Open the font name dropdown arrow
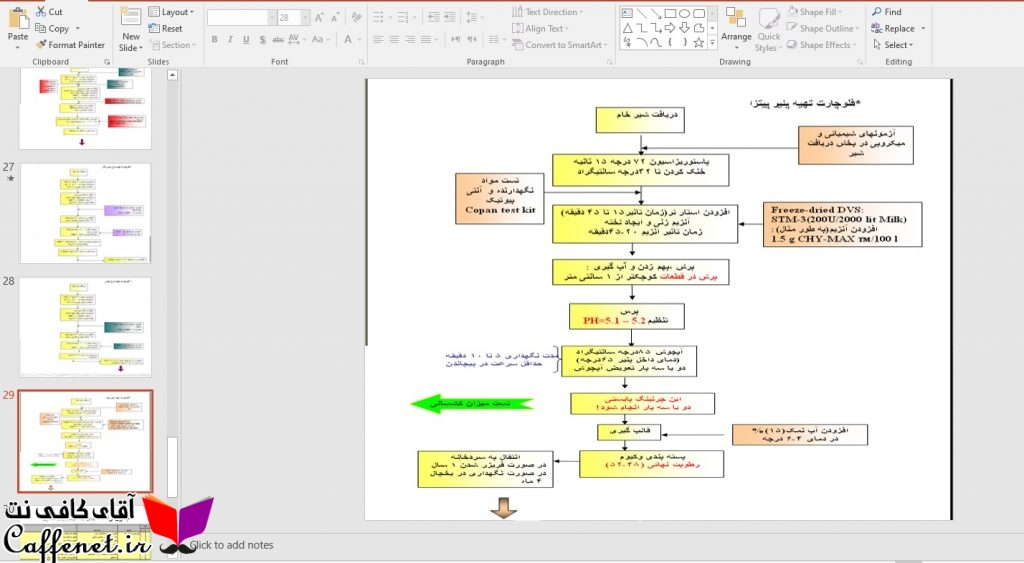 272,18
